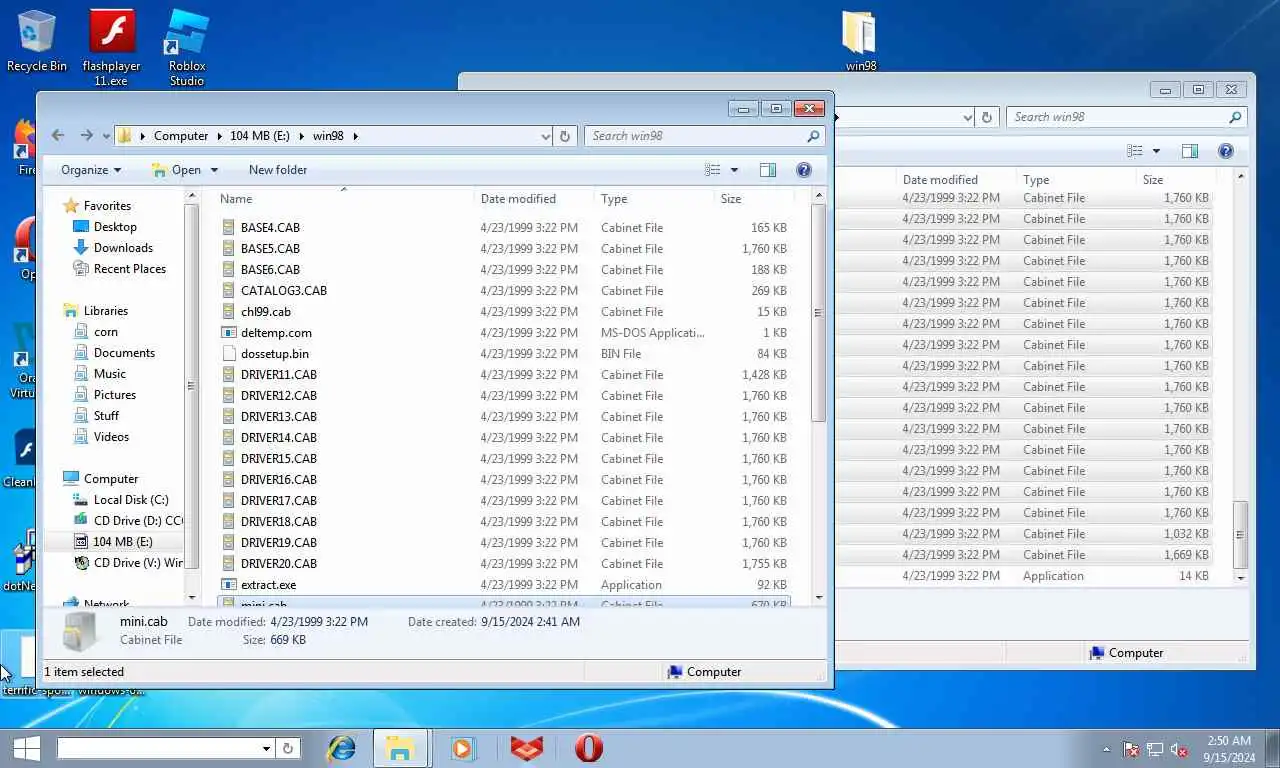Click the file list vertical scrollbar in front window
The height and width of the screenshot is (768, 1280).
(818, 313)
